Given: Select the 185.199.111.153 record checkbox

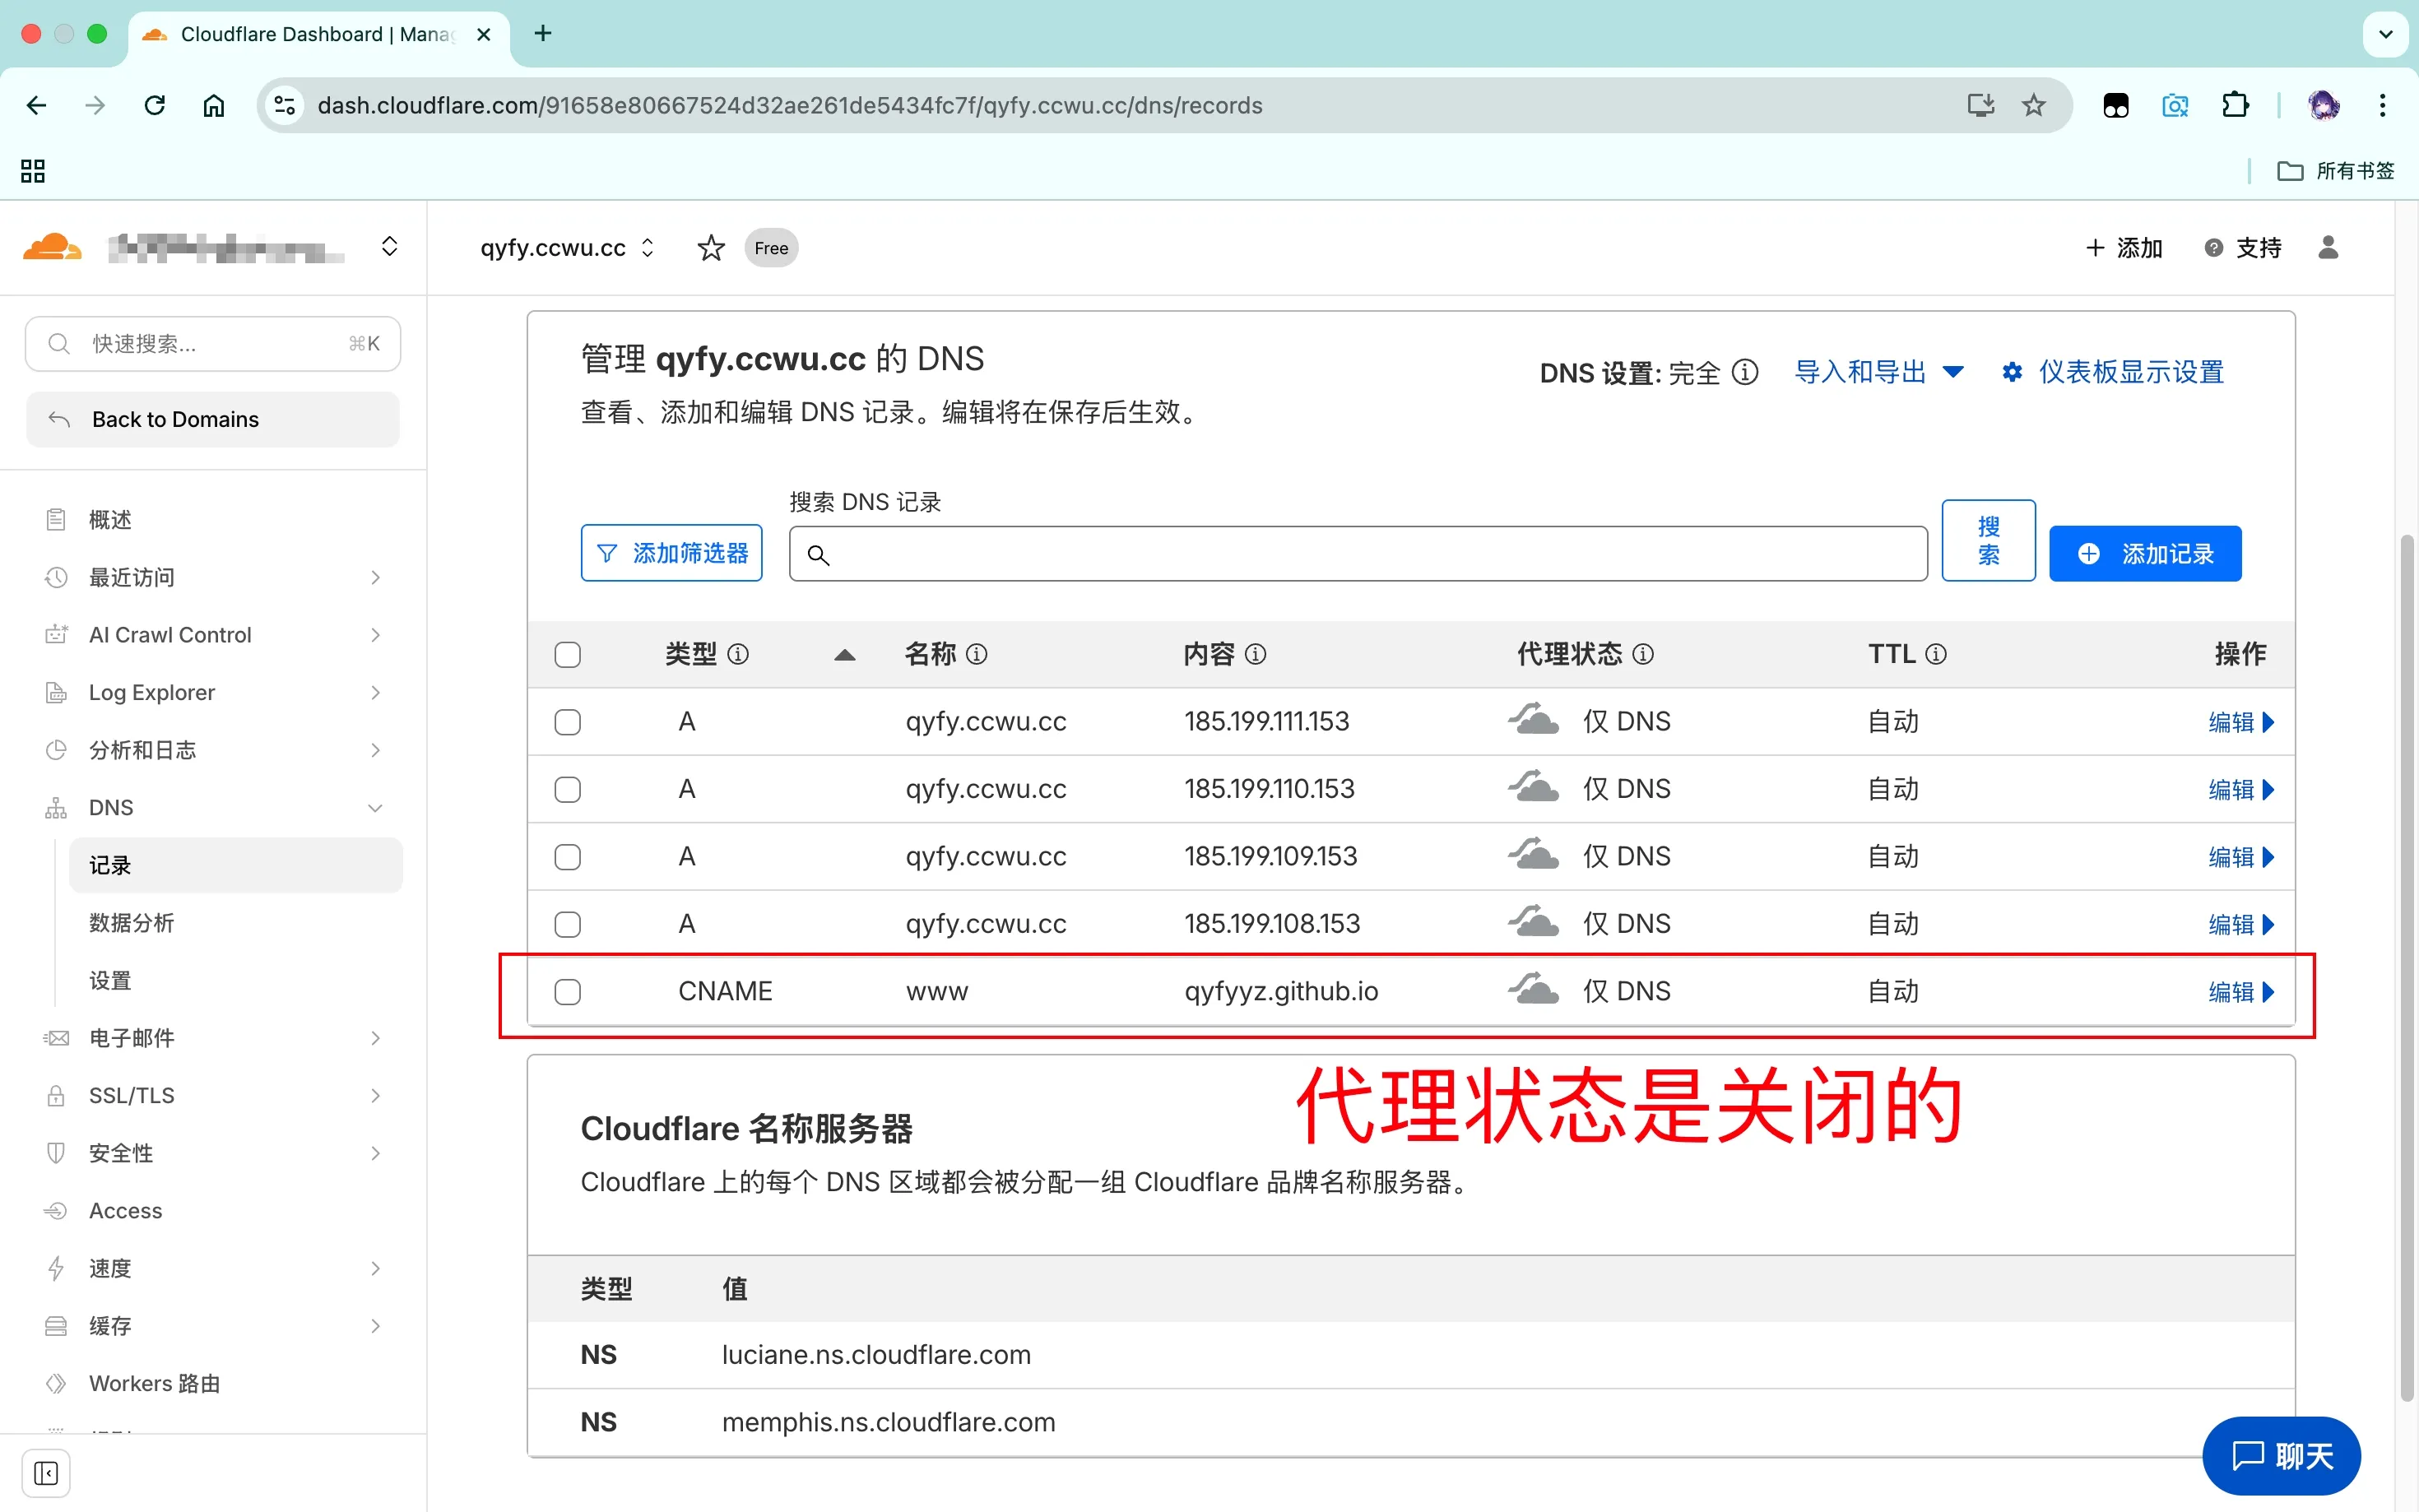Looking at the screenshot, I should (567, 721).
